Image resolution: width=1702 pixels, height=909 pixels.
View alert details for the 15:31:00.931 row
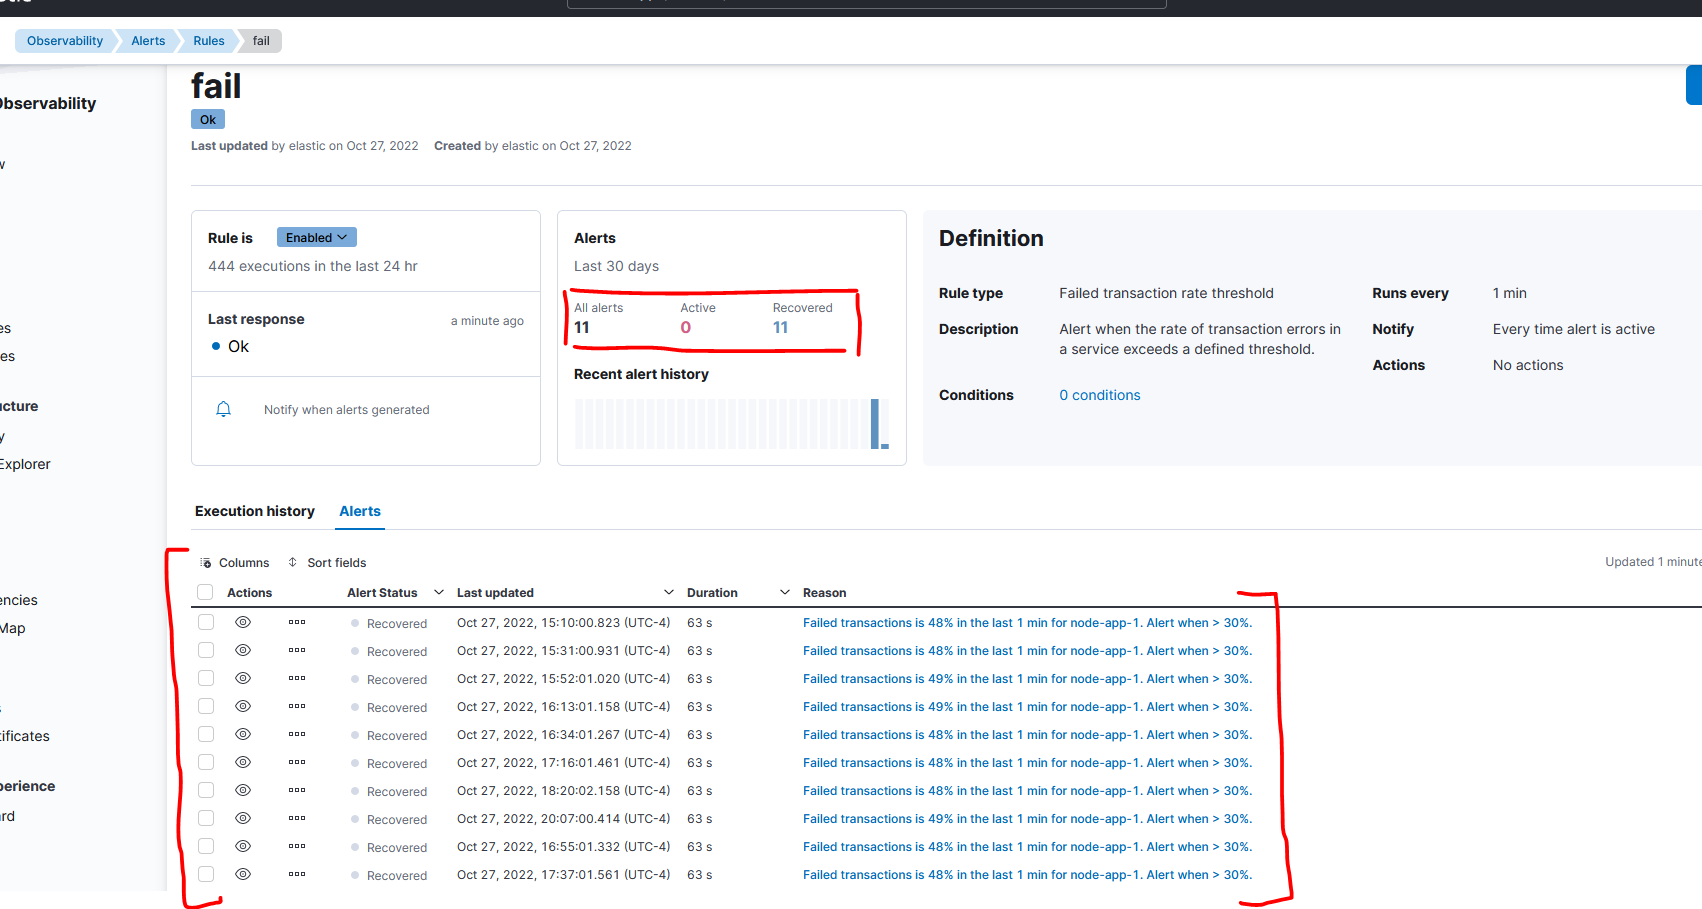[x=243, y=650]
